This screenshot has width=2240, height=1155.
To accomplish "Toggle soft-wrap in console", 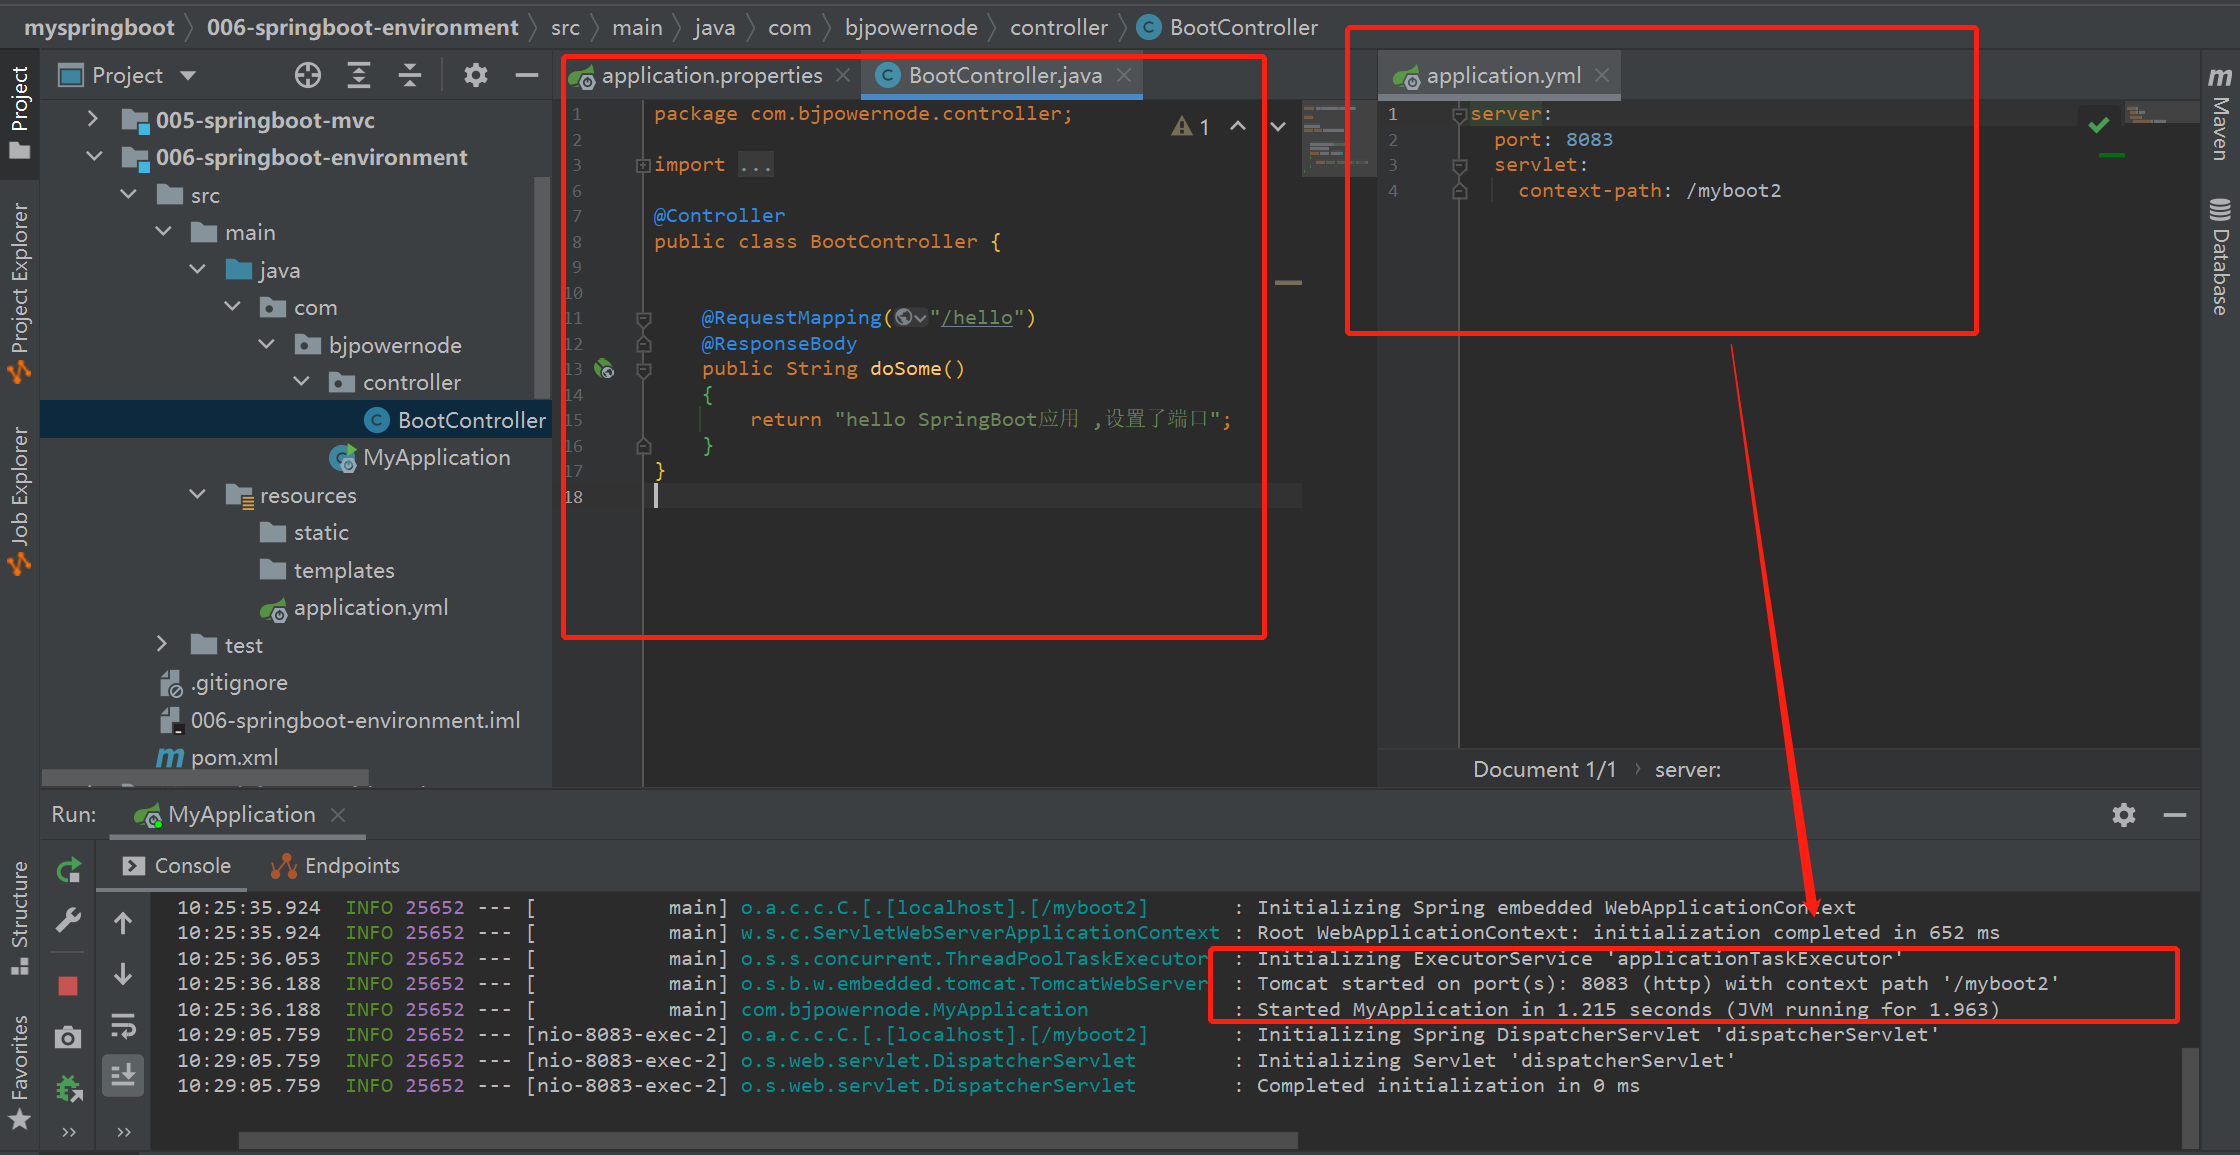I will (x=123, y=1025).
